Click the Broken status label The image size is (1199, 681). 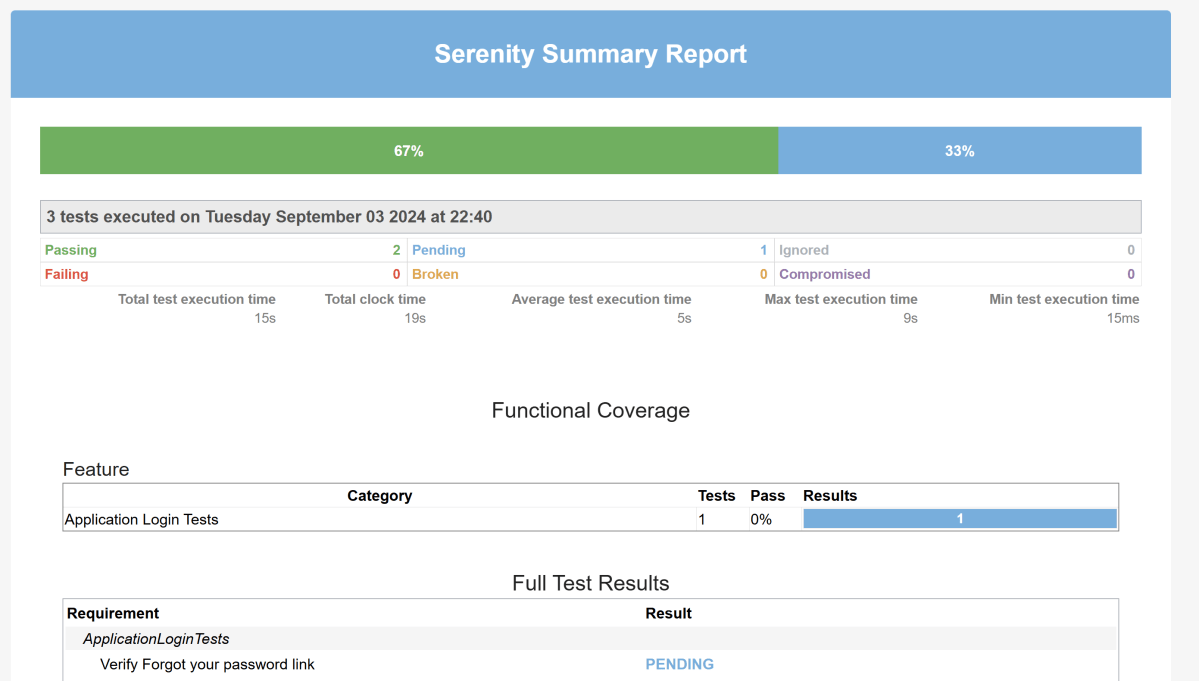pyautogui.click(x=435, y=274)
